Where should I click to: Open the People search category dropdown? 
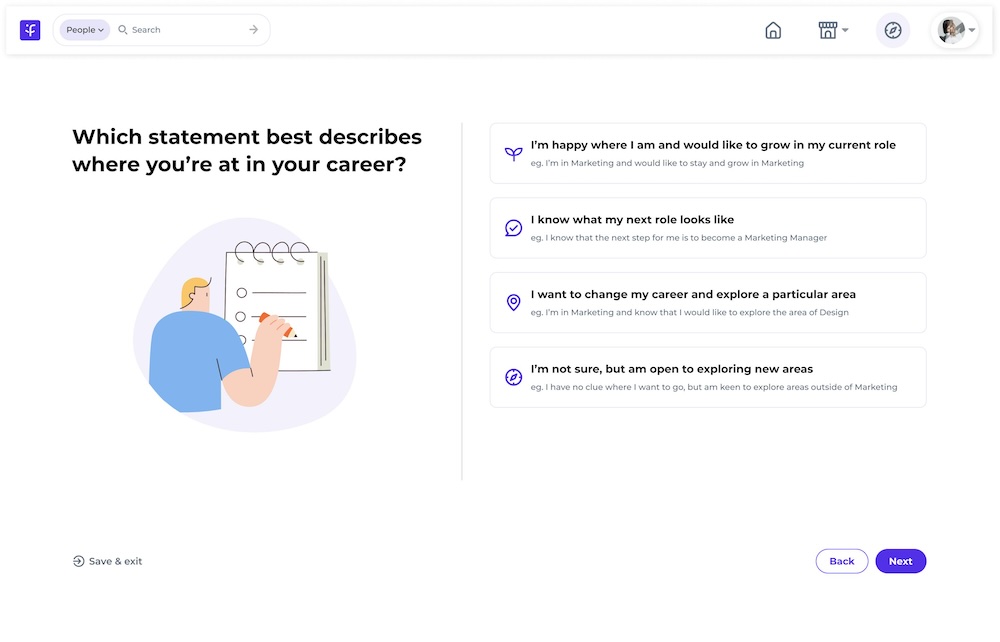pyautogui.click(x=83, y=29)
